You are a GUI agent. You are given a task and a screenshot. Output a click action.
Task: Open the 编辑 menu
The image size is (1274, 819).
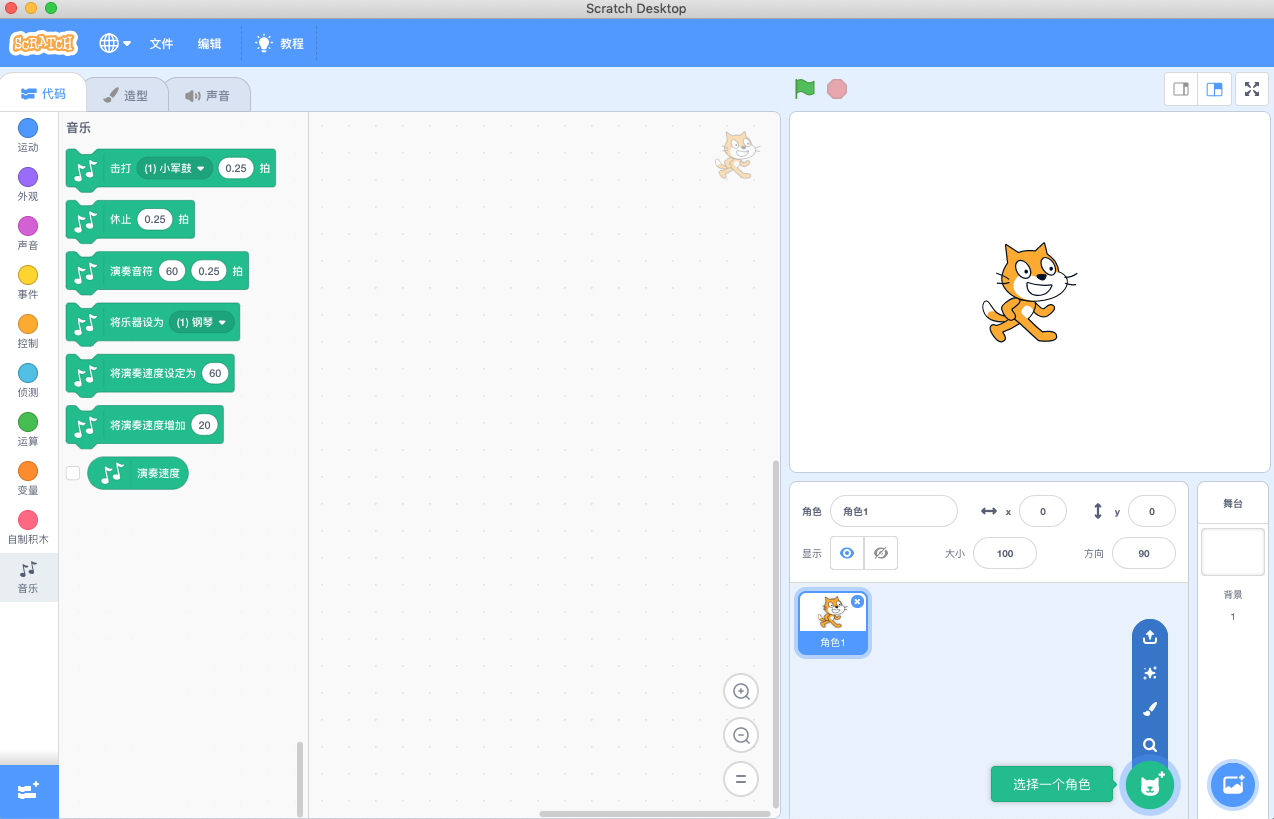coord(209,44)
